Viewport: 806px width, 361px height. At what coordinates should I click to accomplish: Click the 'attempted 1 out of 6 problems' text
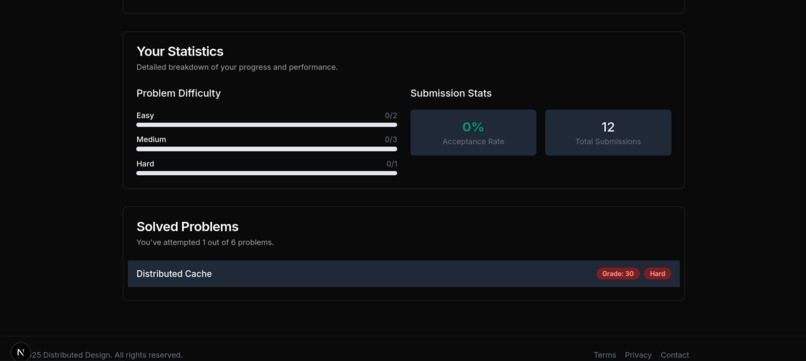[x=205, y=242]
